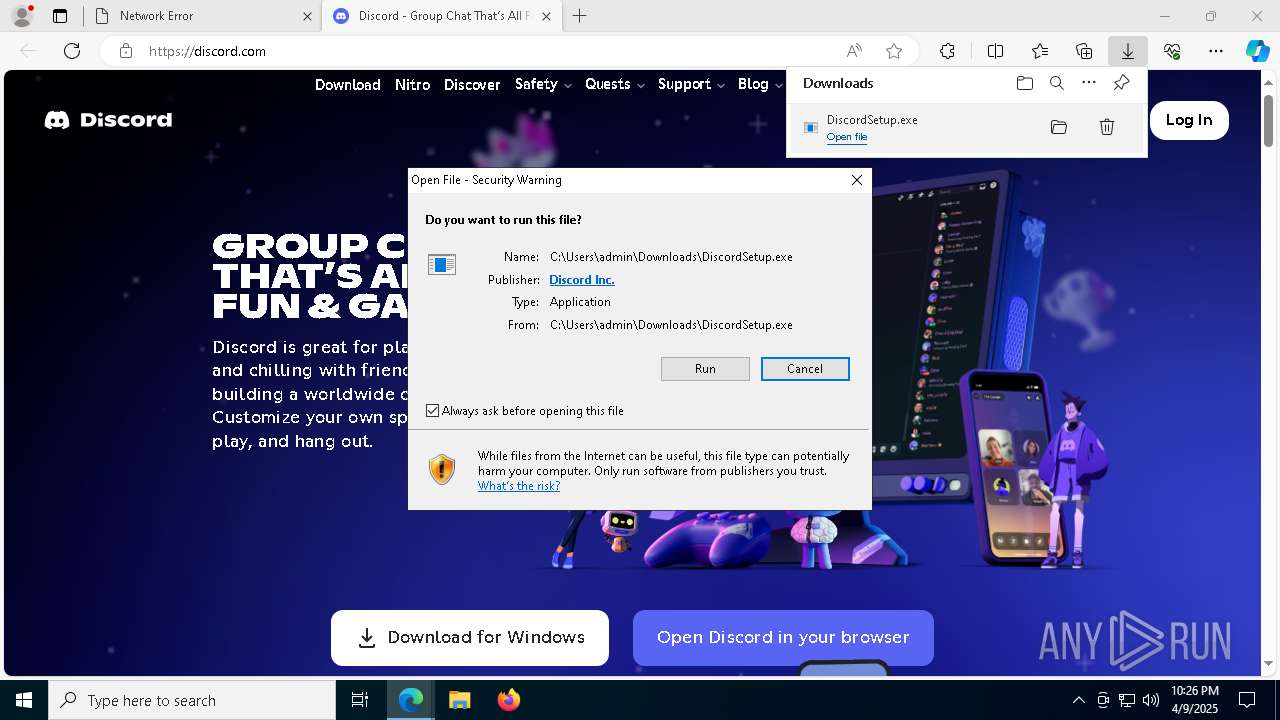
Task: Open Download link in Discord navigation
Action: point(348,85)
